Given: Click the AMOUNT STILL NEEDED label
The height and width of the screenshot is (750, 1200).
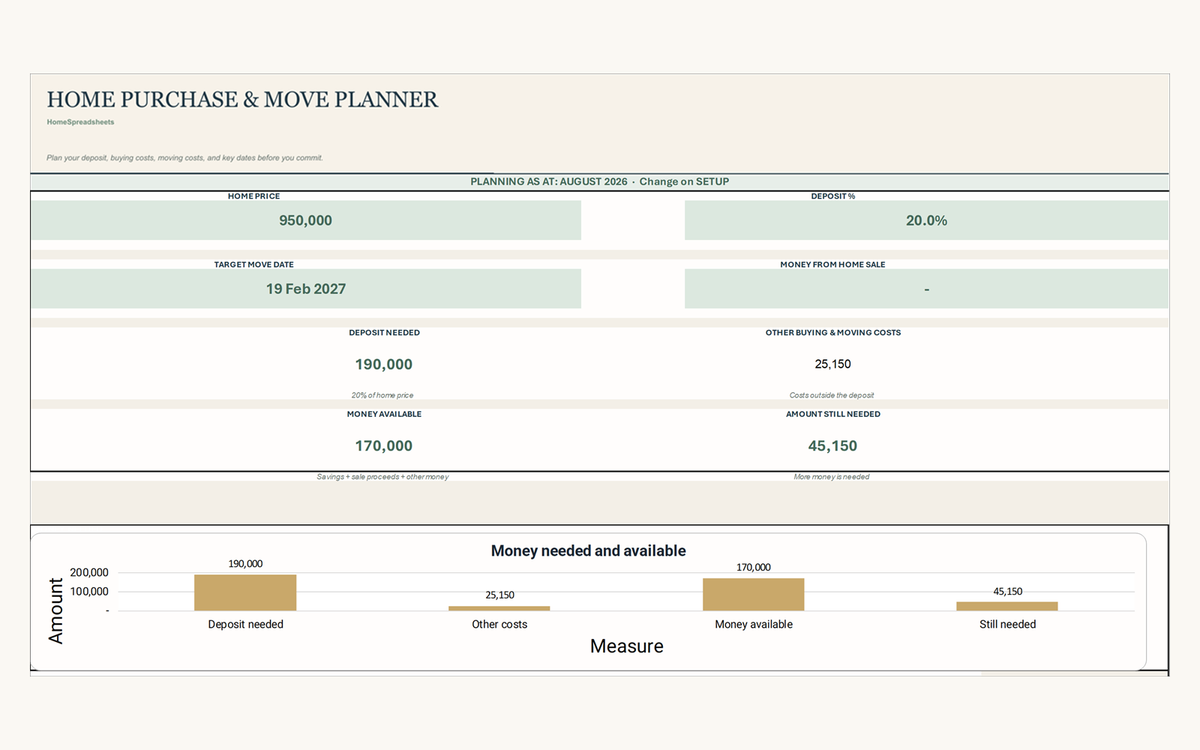Looking at the screenshot, I should [833, 414].
